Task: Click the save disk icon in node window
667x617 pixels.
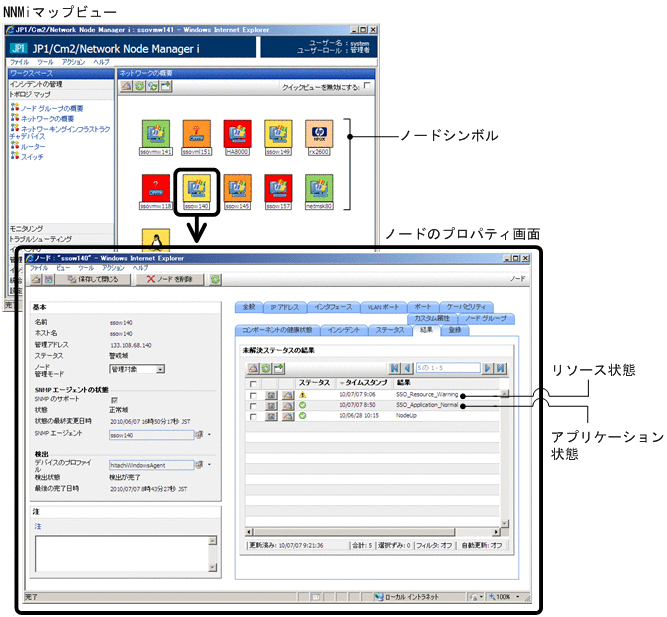Action: point(49,280)
